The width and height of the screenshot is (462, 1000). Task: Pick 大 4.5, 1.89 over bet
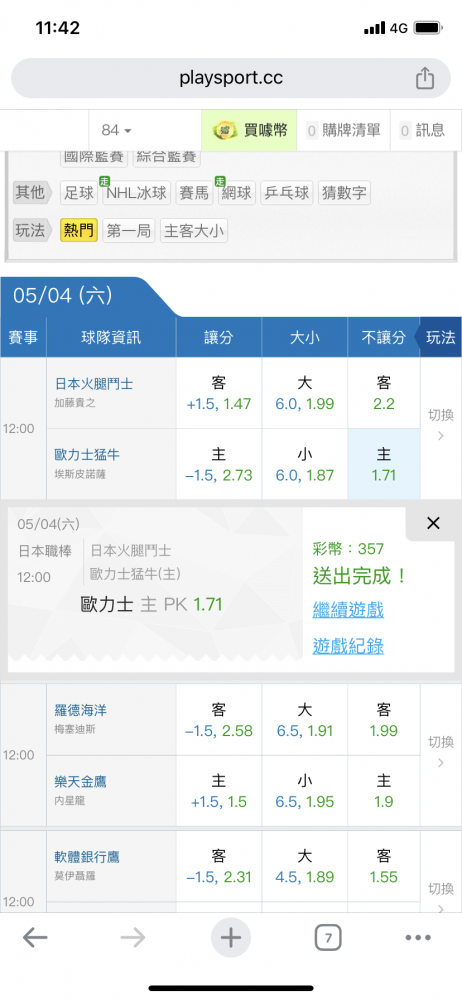pos(304,866)
